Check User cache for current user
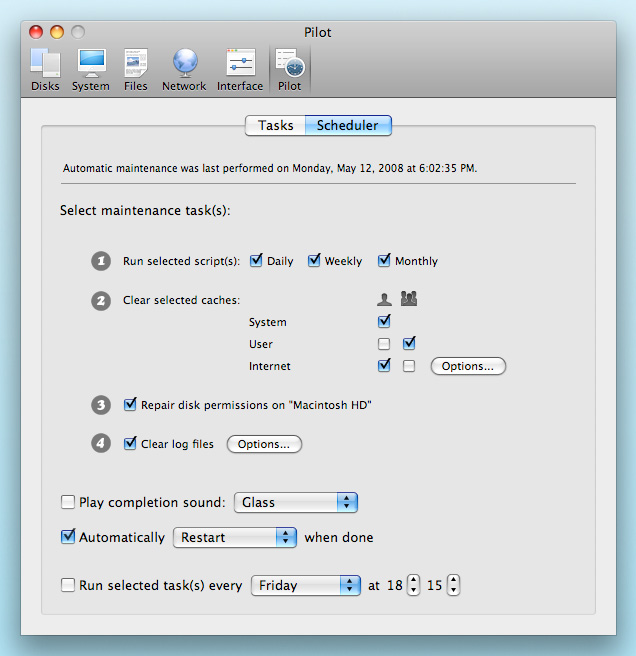This screenshot has height=656, width=636. coord(384,344)
